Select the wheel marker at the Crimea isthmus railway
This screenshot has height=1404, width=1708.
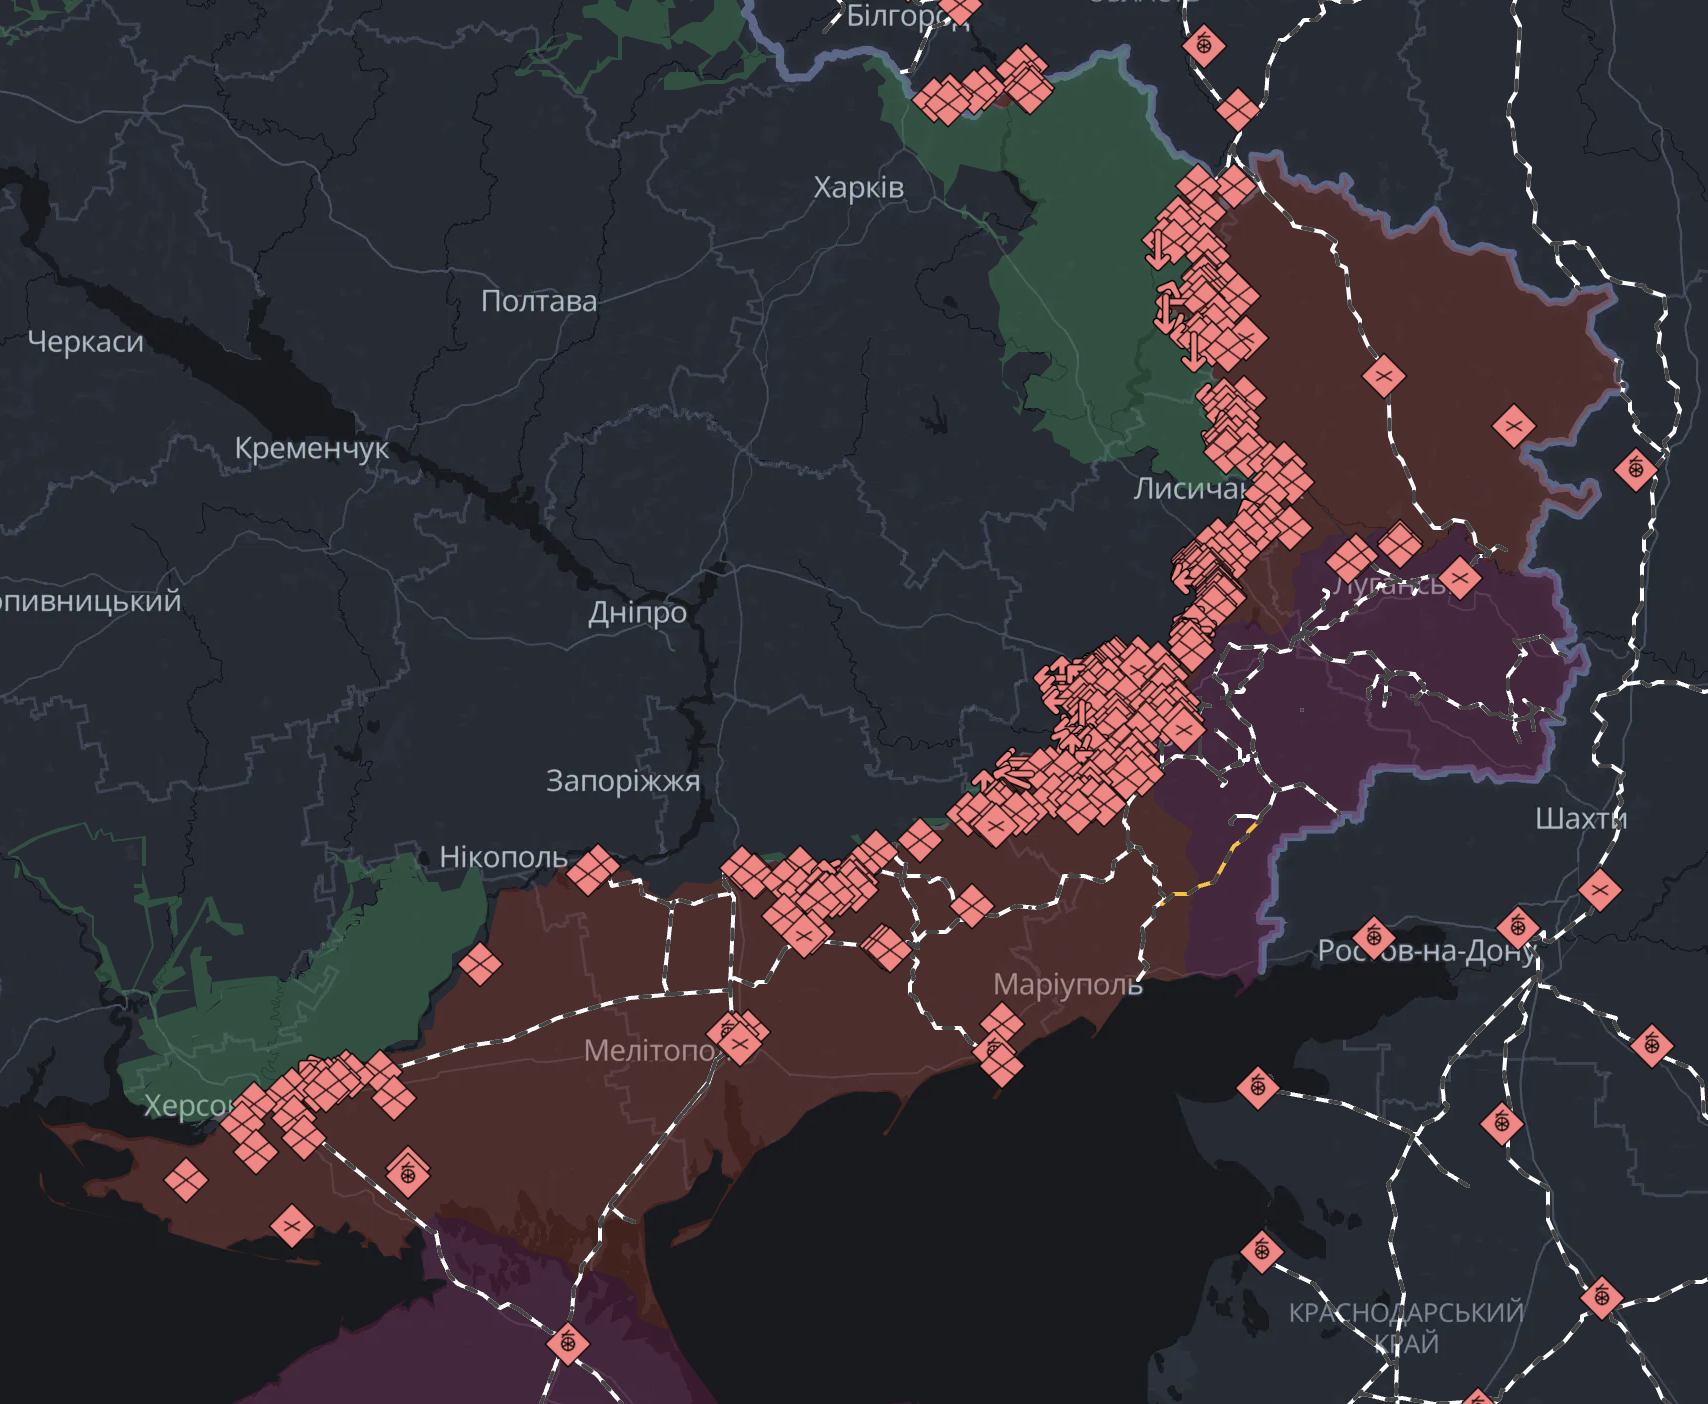568,1342
